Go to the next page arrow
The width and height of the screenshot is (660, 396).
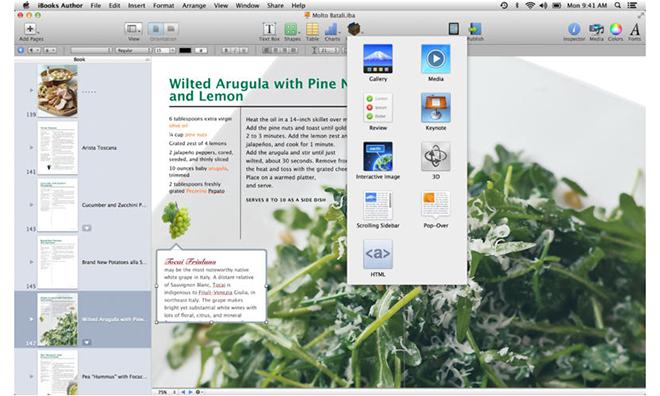coord(190,392)
